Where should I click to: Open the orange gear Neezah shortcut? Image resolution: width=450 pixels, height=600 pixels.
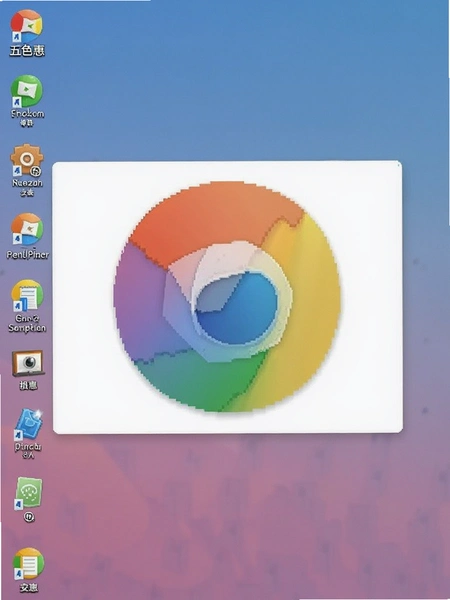tap(26, 160)
